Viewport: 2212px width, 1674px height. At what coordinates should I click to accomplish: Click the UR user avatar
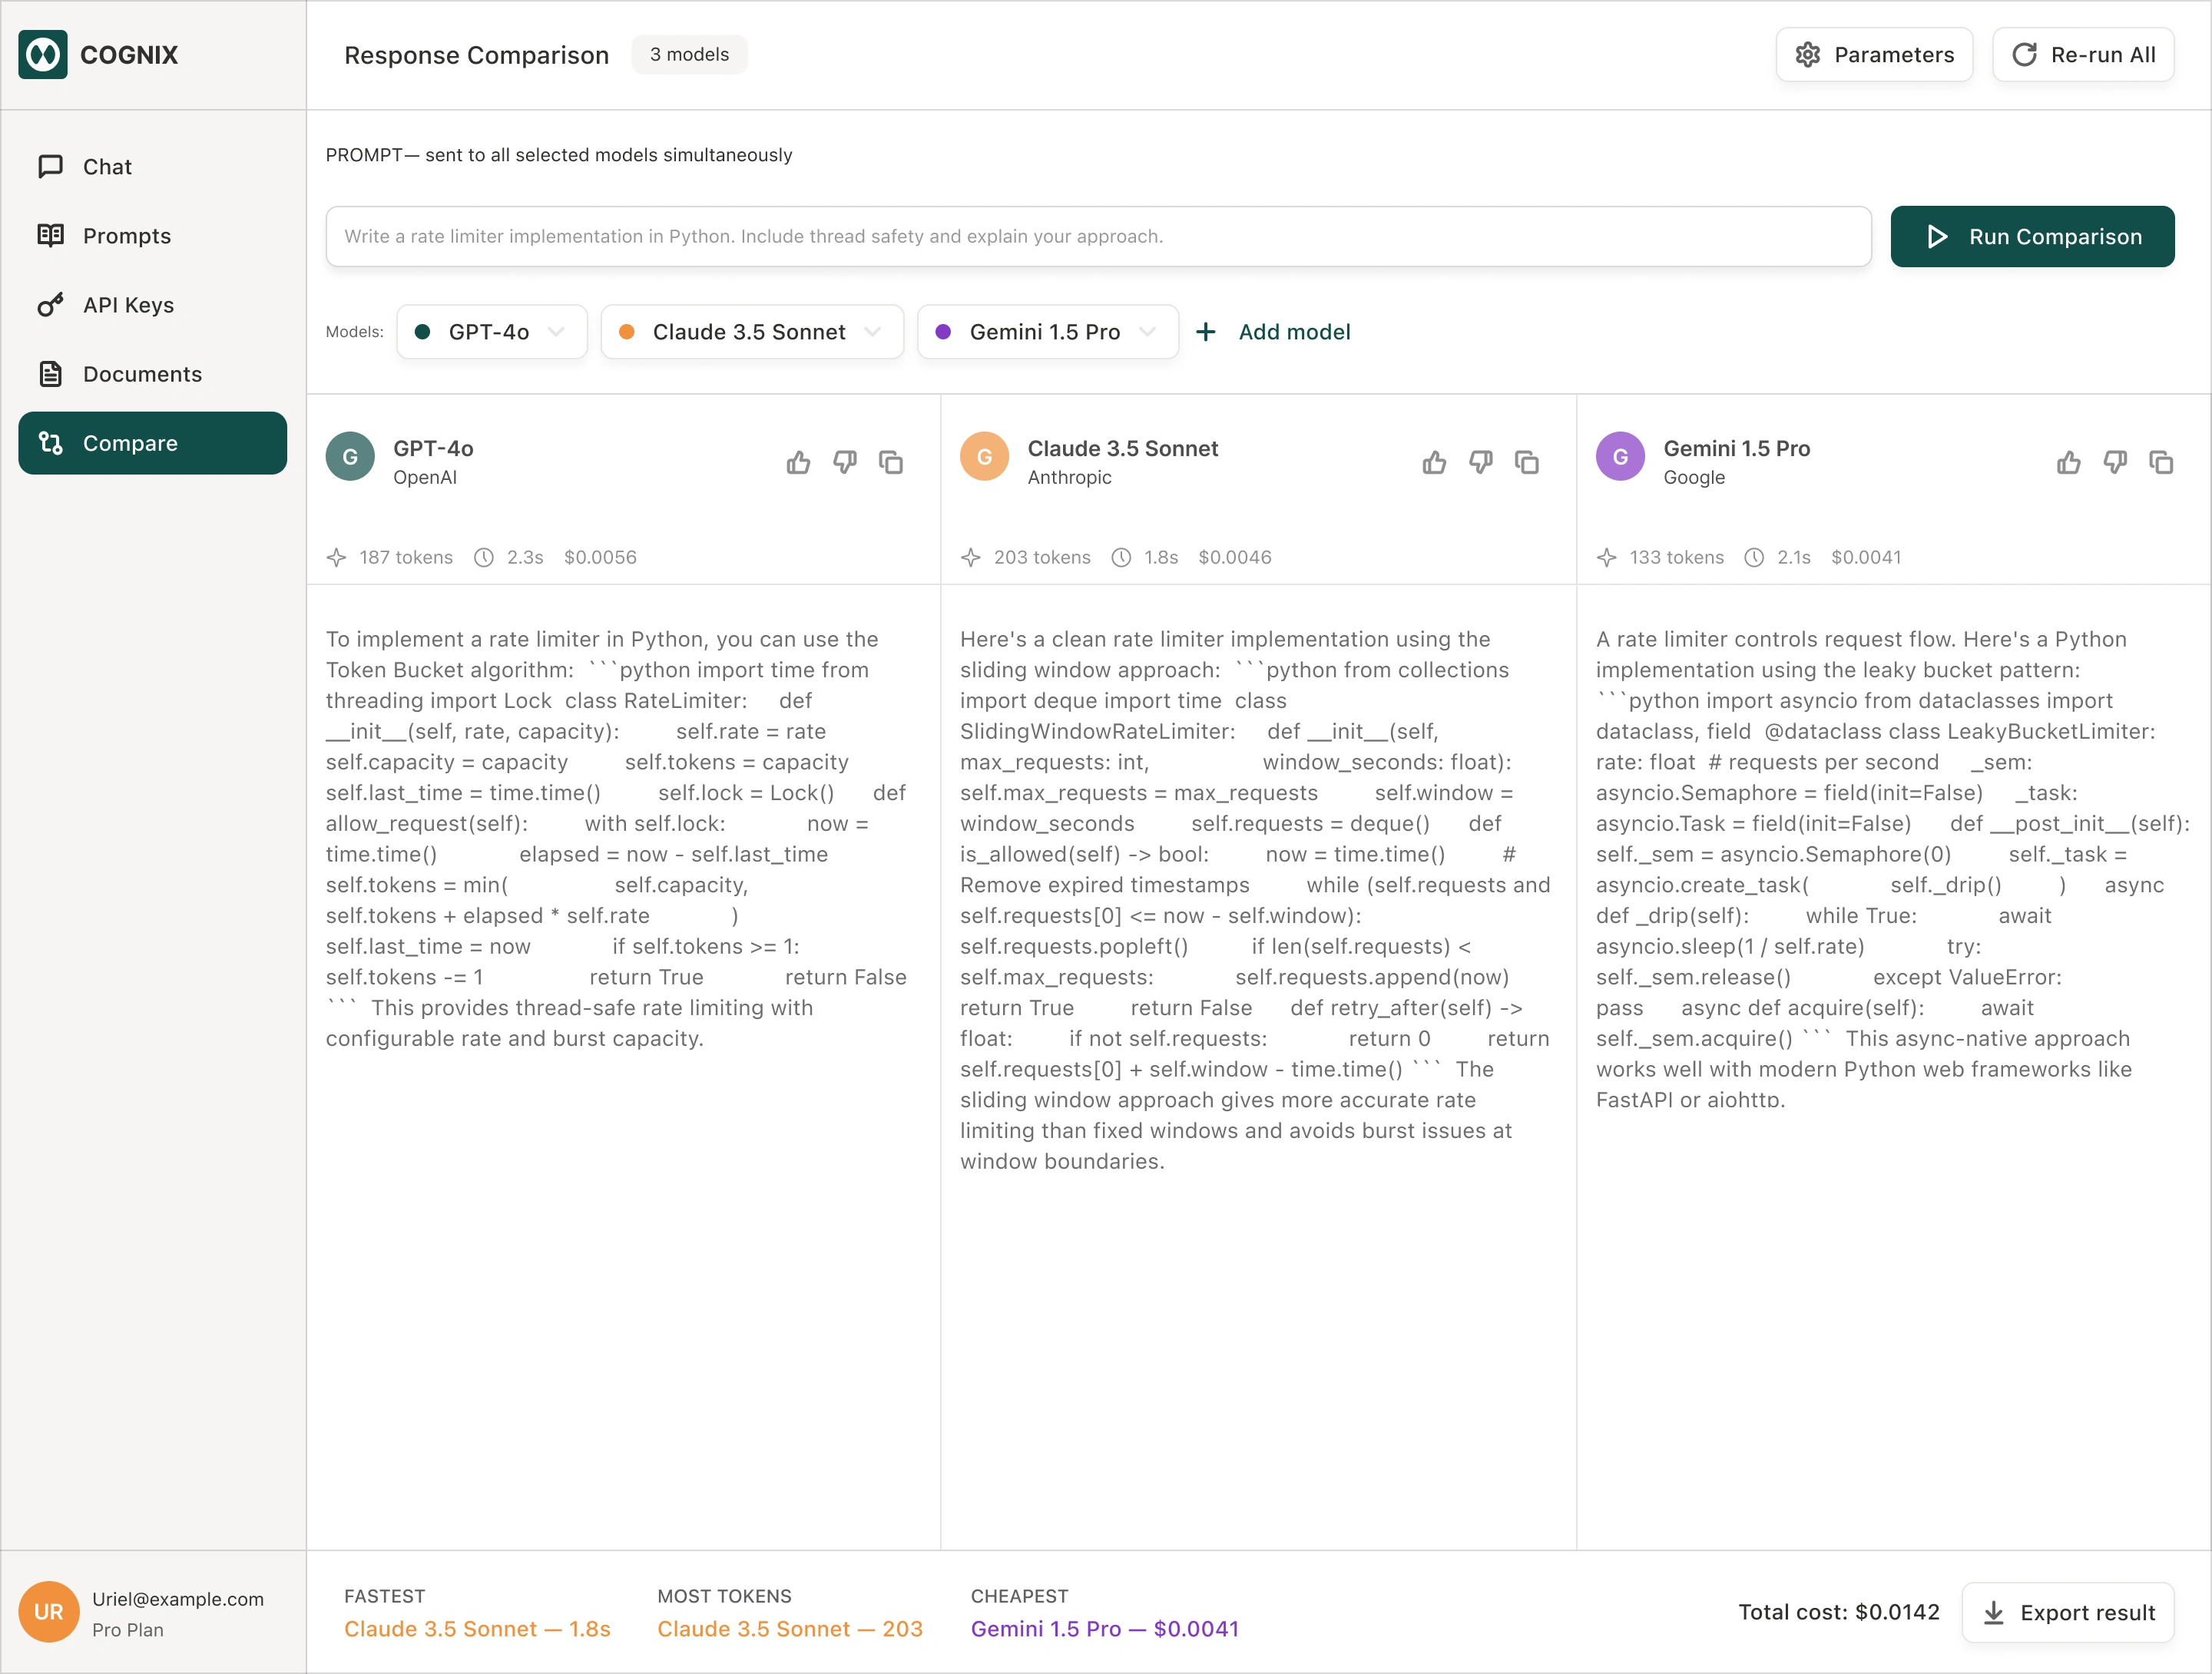pyautogui.click(x=48, y=1612)
